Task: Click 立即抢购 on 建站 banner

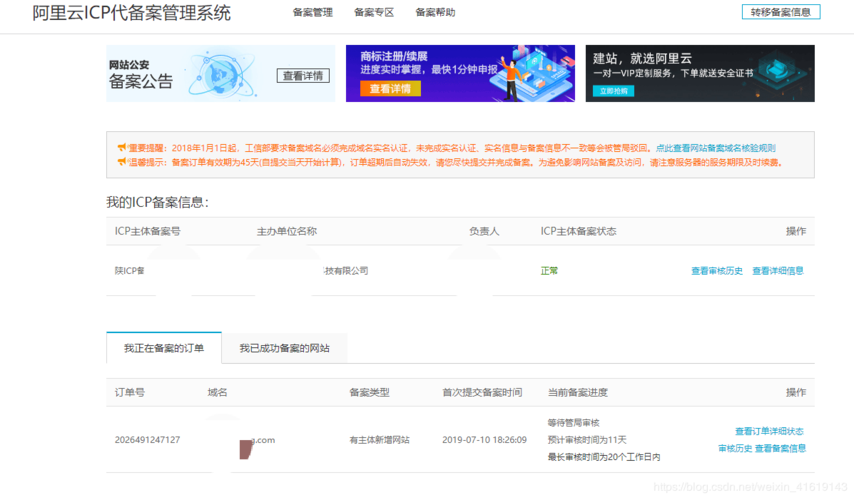Action: (x=613, y=91)
